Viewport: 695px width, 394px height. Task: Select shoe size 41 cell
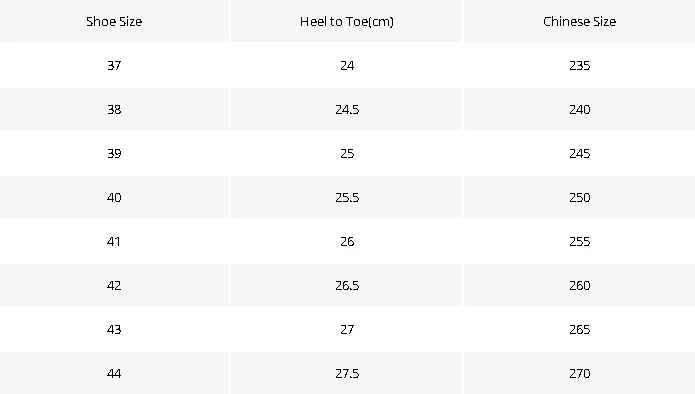point(113,242)
